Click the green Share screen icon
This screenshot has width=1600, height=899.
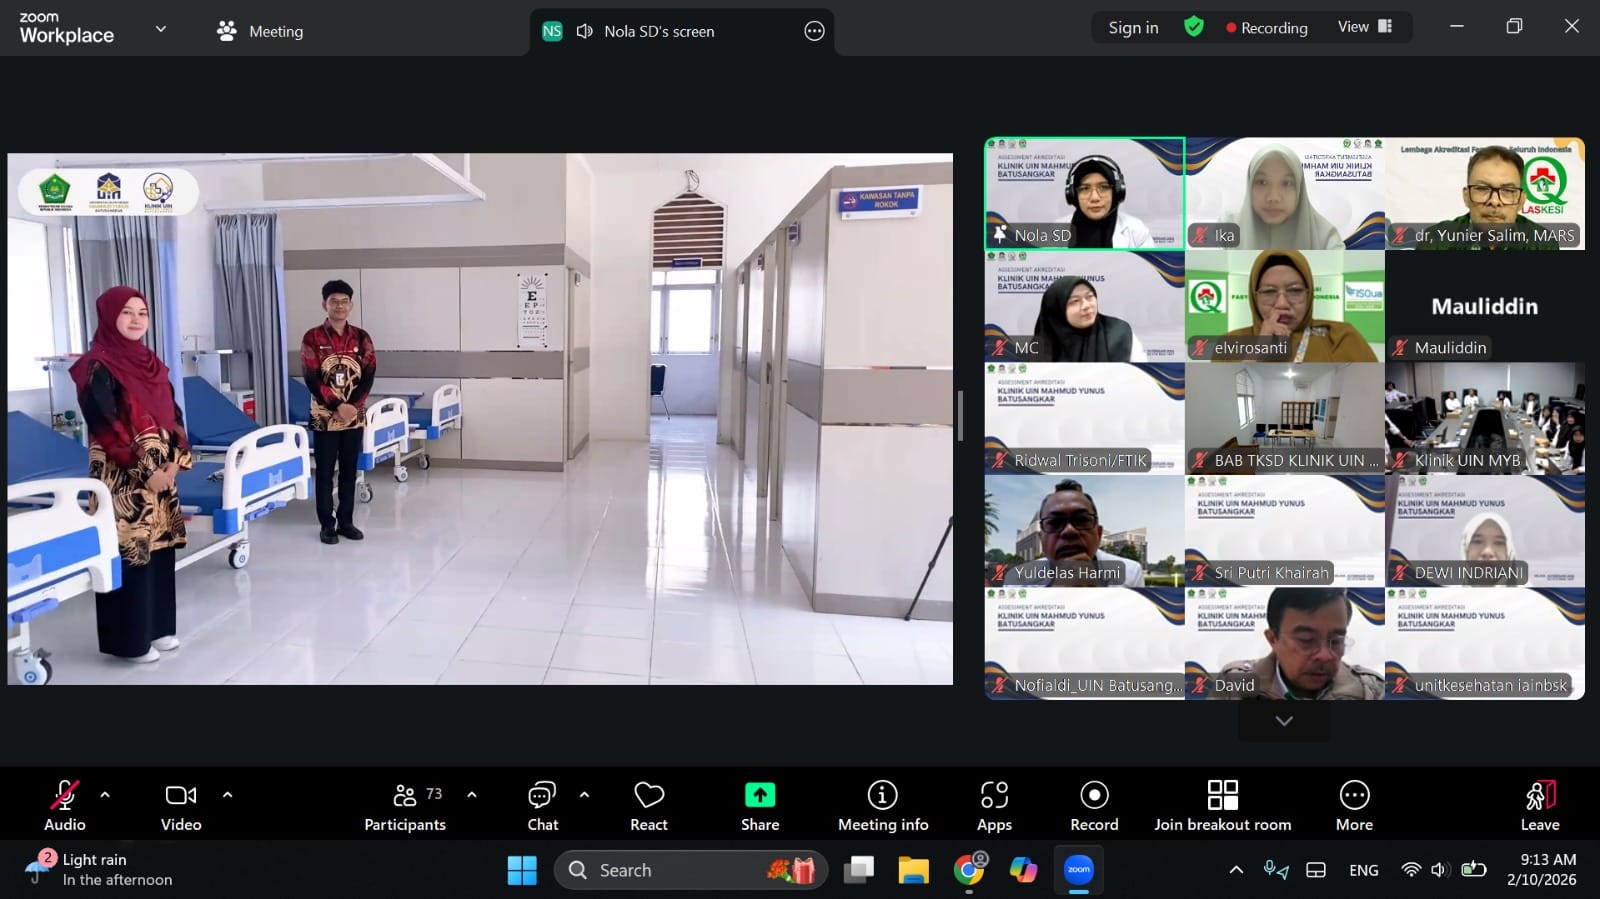pyautogui.click(x=759, y=795)
